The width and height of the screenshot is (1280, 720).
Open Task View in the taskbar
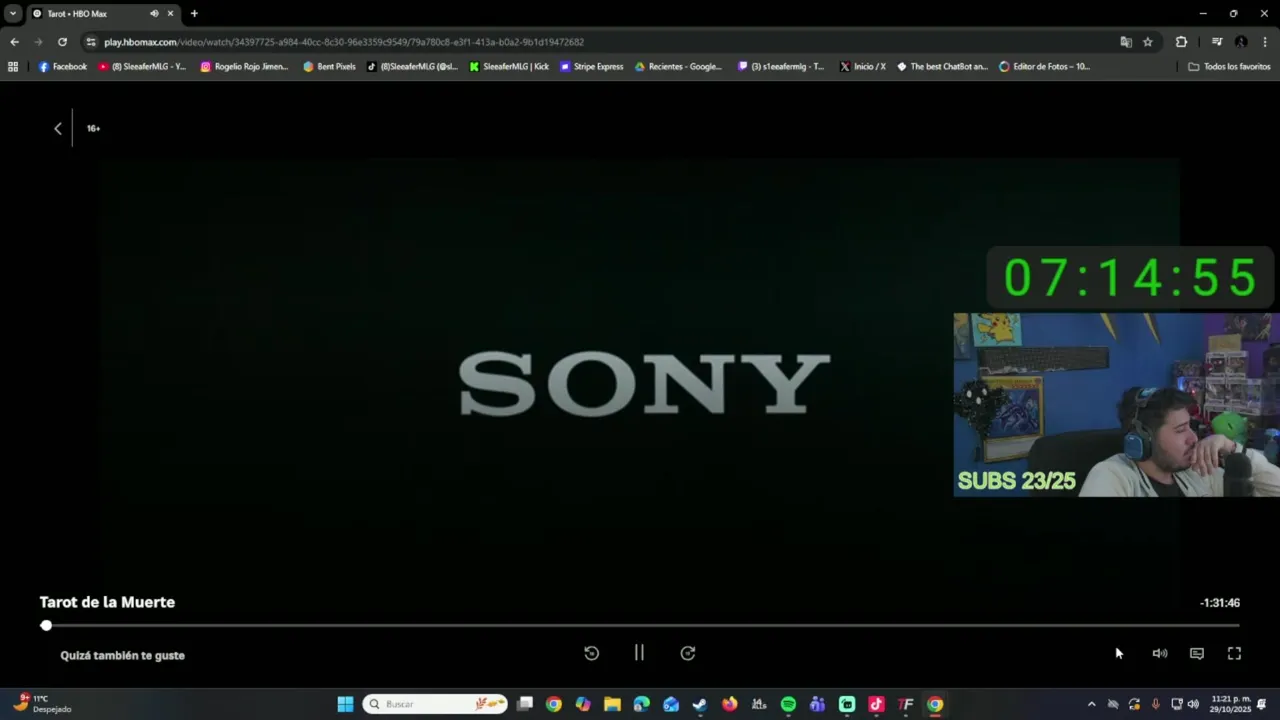pos(524,704)
